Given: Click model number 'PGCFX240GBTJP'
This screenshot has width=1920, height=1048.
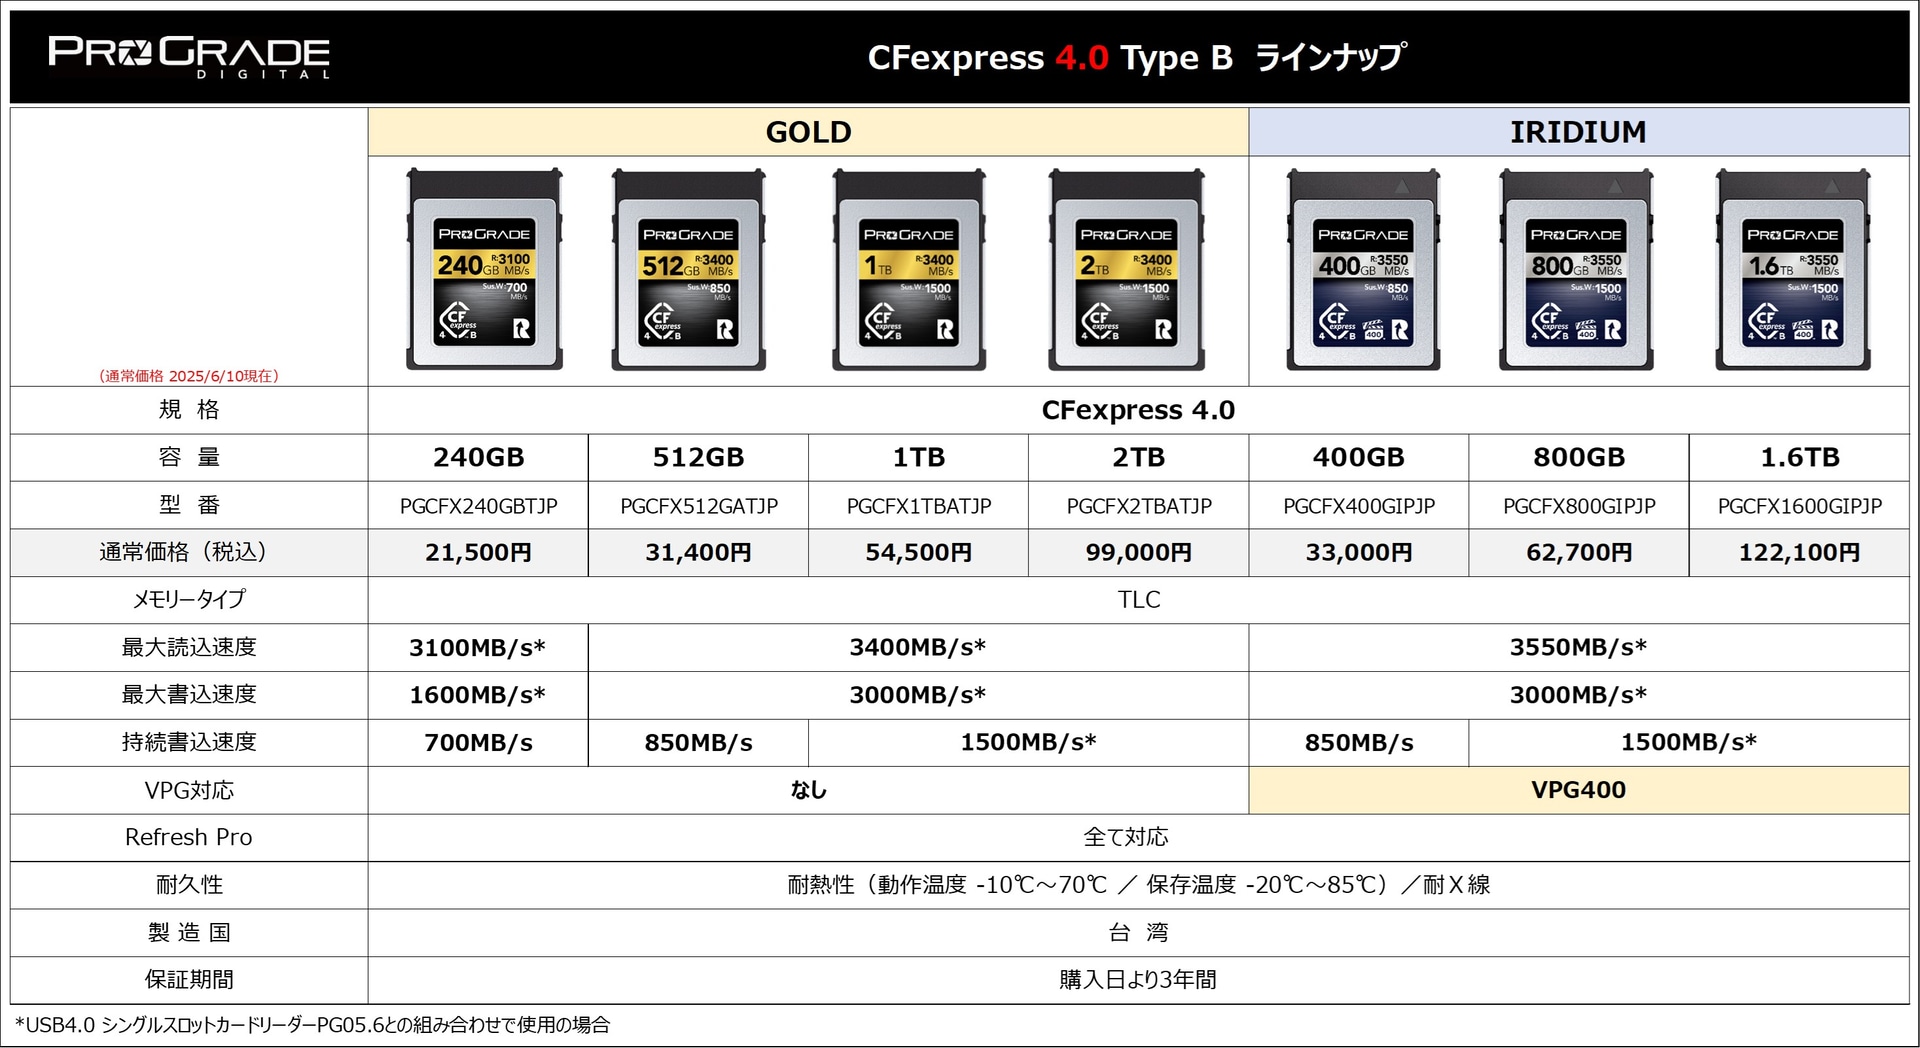Looking at the screenshot, I should click(x=478, y=506).
